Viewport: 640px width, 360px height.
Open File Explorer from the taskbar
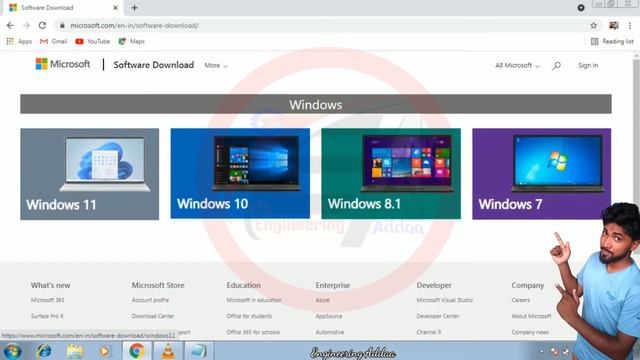coord(75,351)
